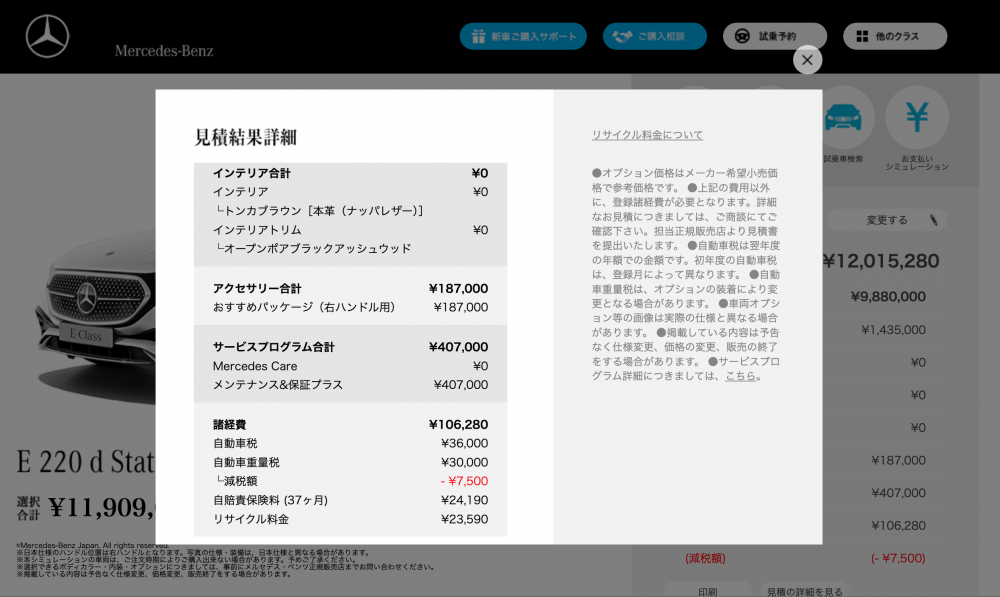
Task: Click 自動車重量税 ¥30,000 row
Action: point(350,462)
